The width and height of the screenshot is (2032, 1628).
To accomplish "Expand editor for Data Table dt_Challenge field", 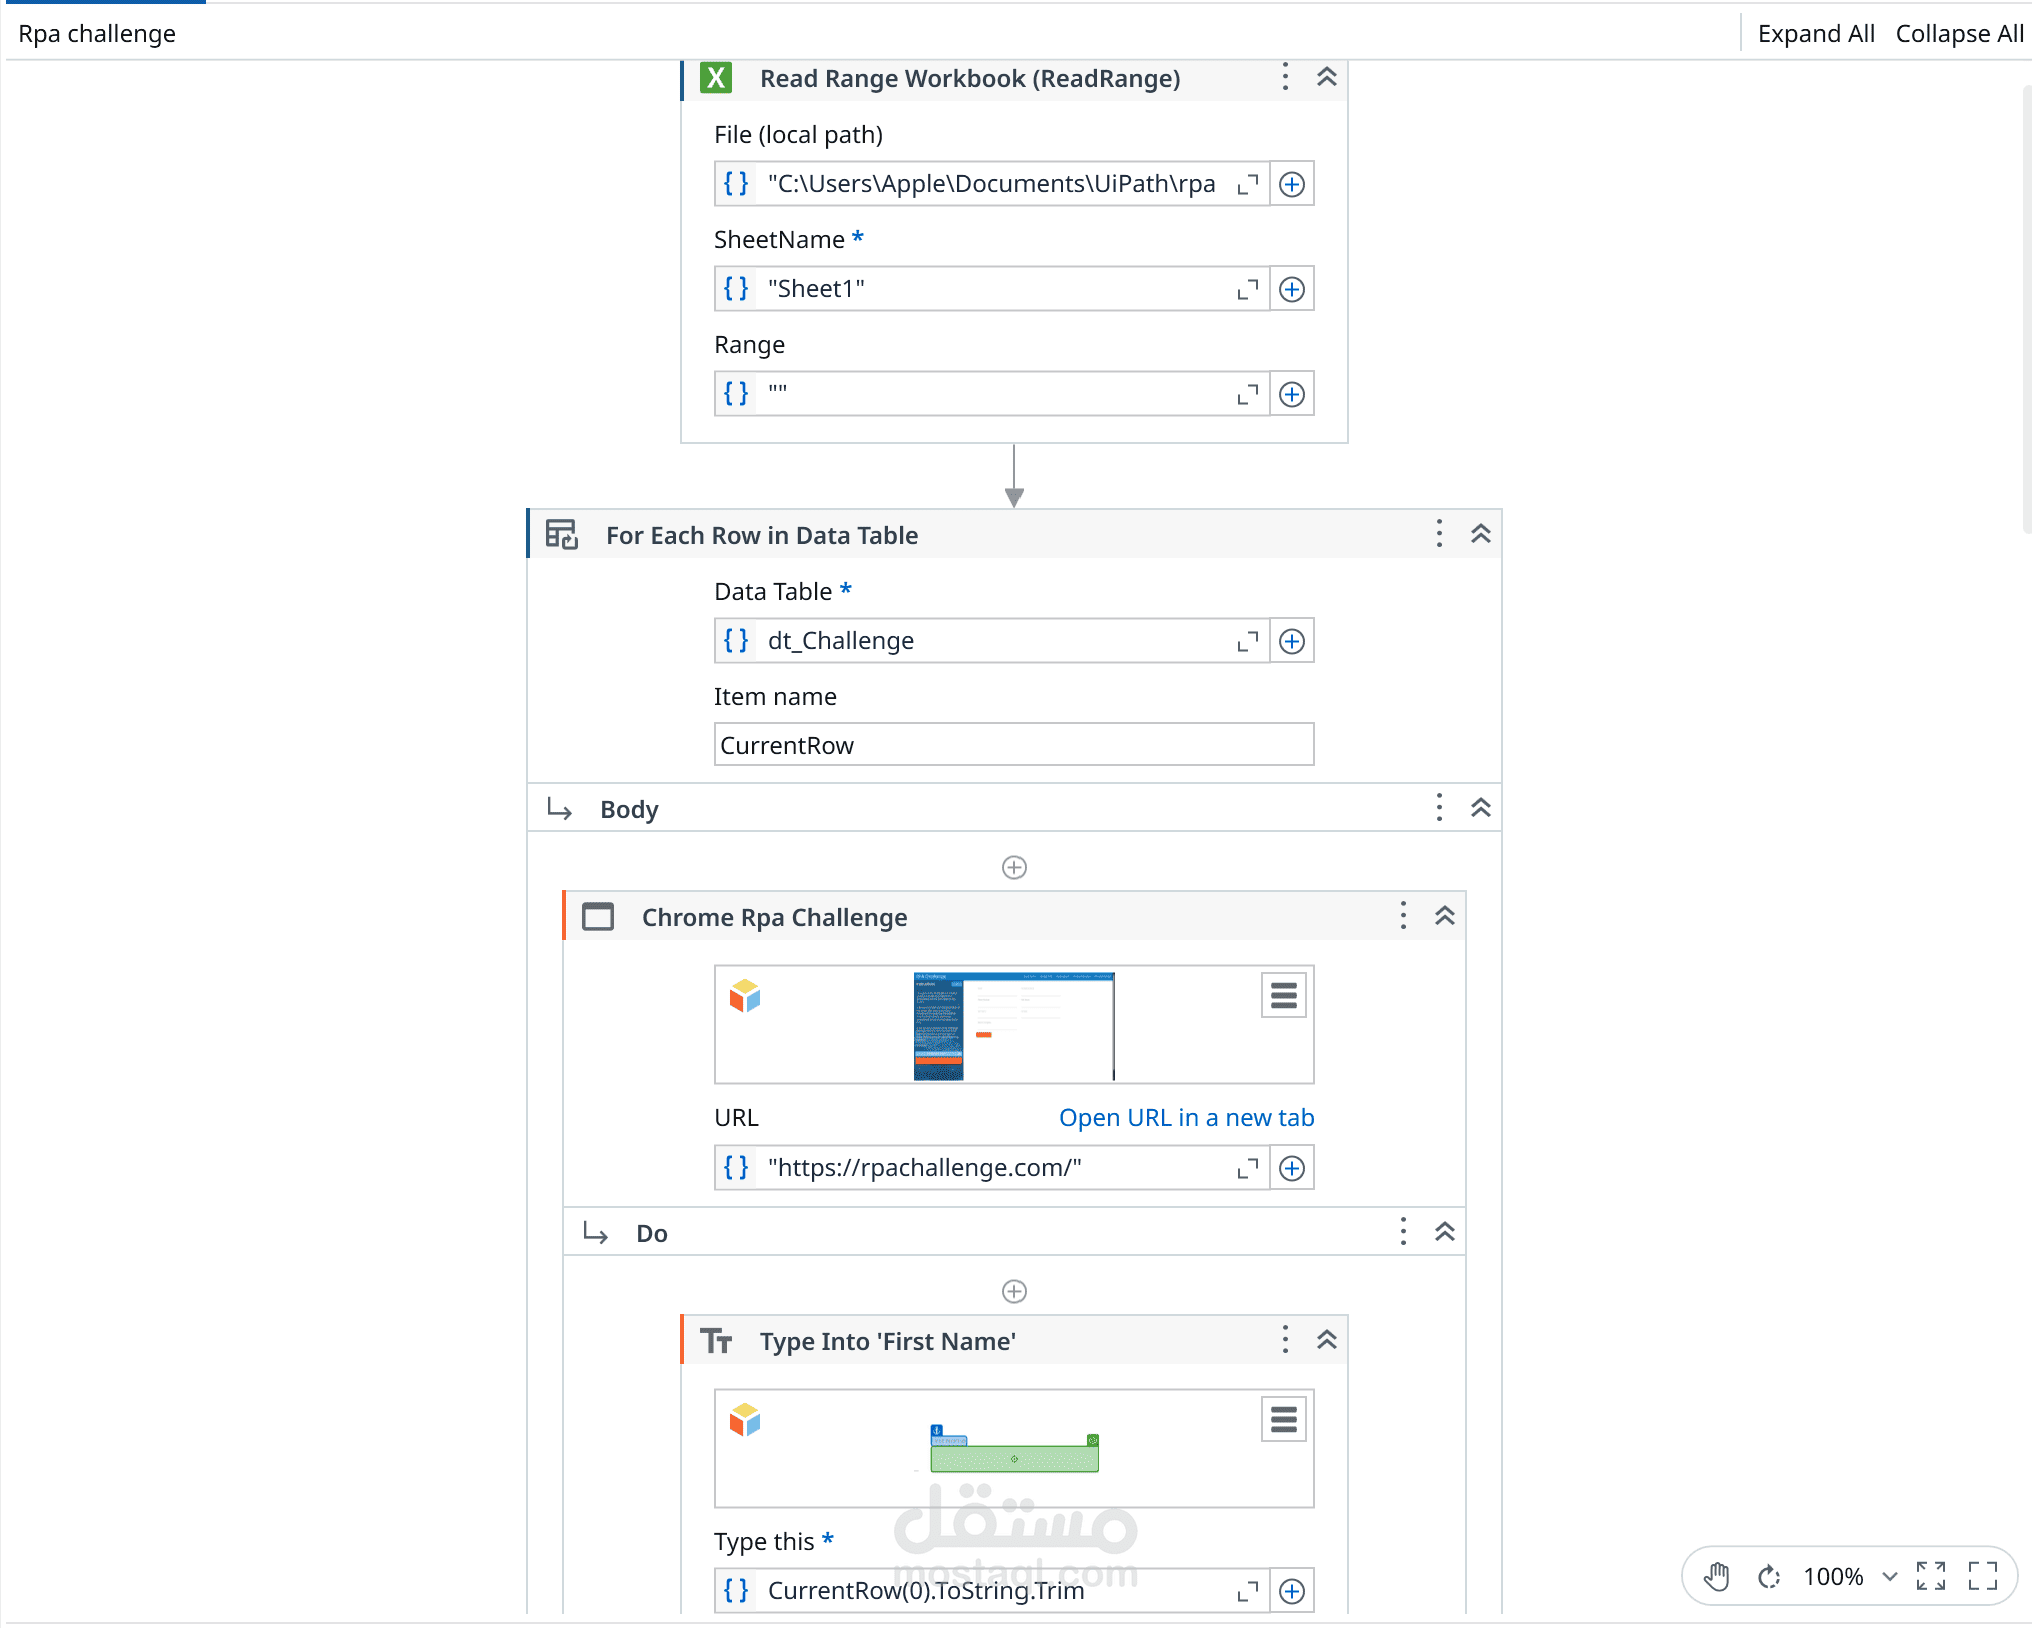I will [x=1247, y=641].
